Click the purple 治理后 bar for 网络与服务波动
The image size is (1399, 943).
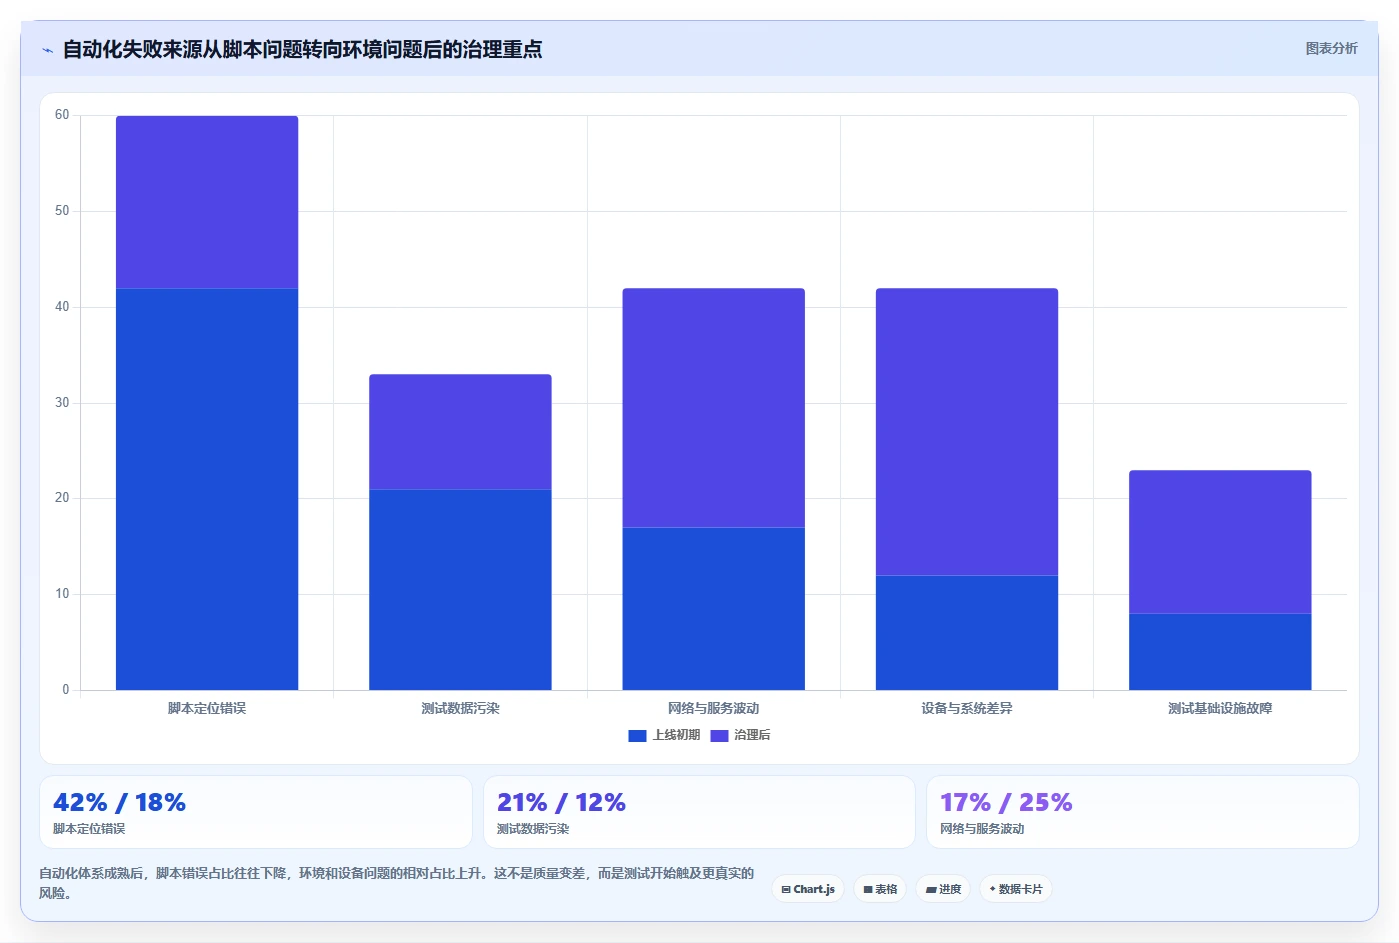713,408
